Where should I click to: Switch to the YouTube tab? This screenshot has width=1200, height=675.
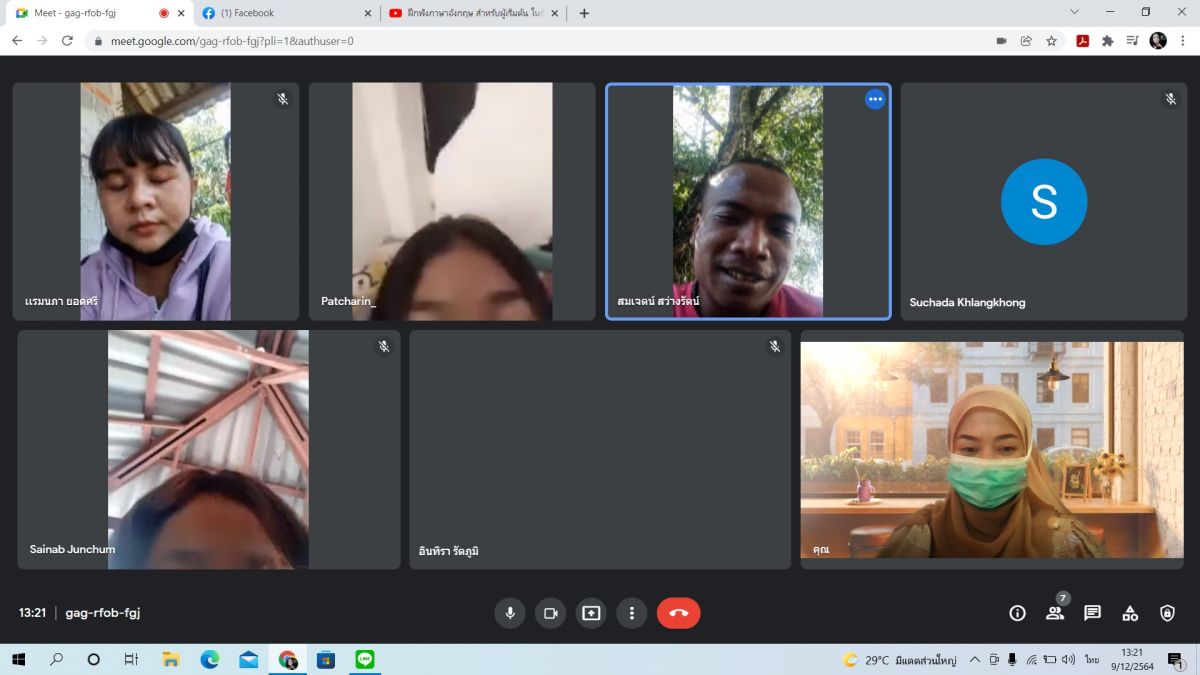tap(473, 13)
